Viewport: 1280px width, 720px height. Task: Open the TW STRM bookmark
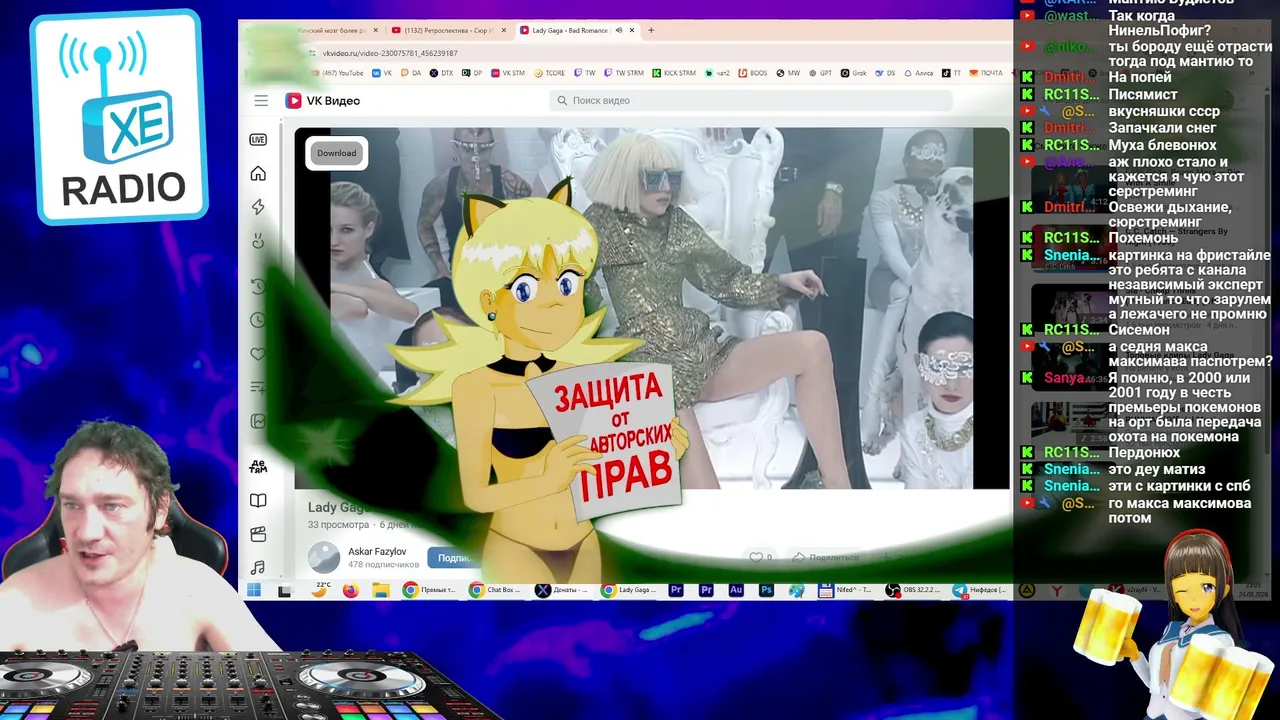pyautogui.click(x=623, y=73)
